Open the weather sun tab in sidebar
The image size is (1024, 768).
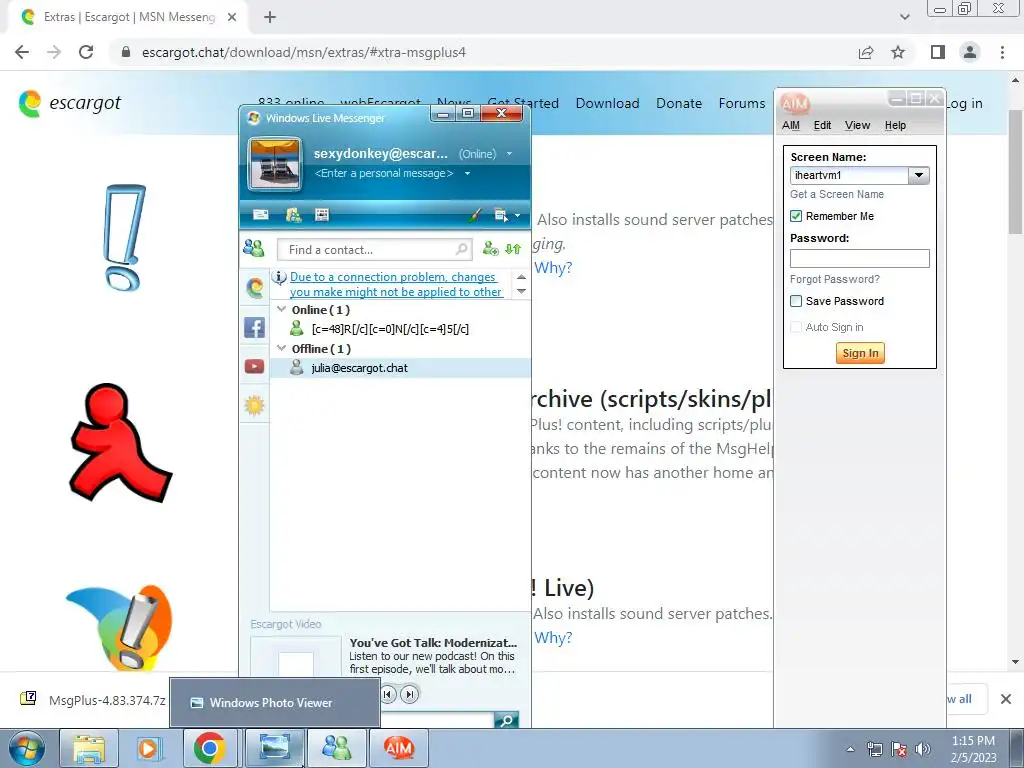coord(255,406)
